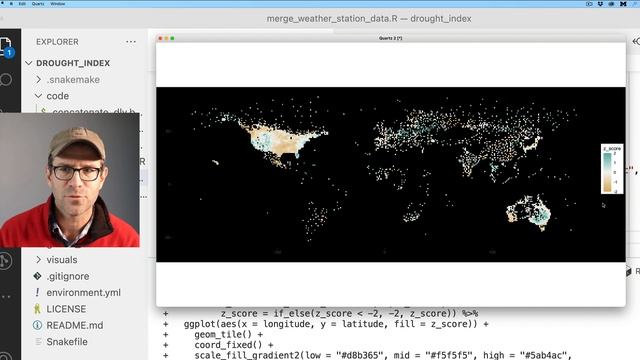Click the README.md info file icon
Viewport: 640px width, 360px height.
coord(38,325)
